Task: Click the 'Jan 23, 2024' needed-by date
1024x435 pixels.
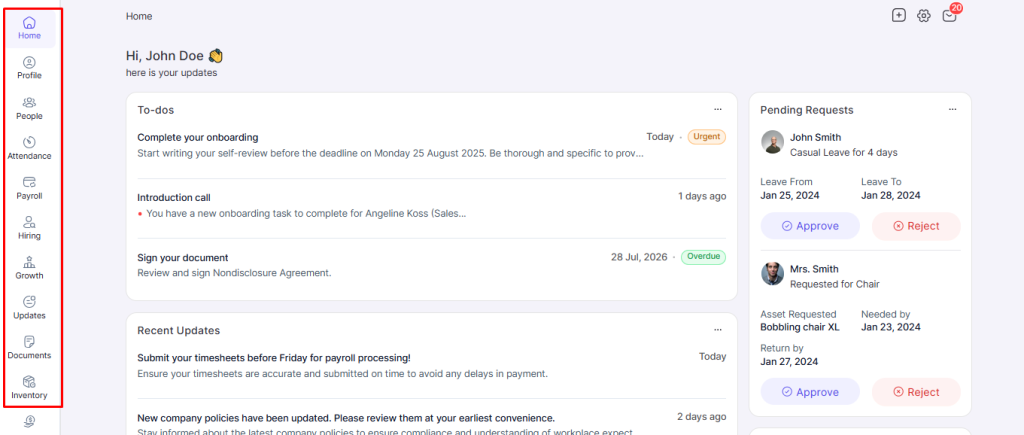Action: coord(891,327)
